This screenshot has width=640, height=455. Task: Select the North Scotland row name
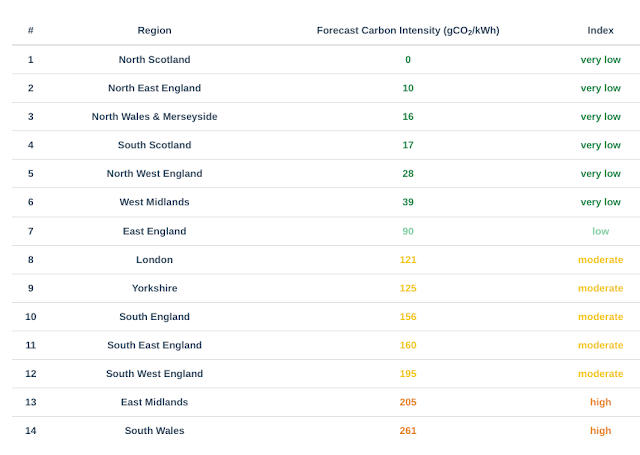154,60
